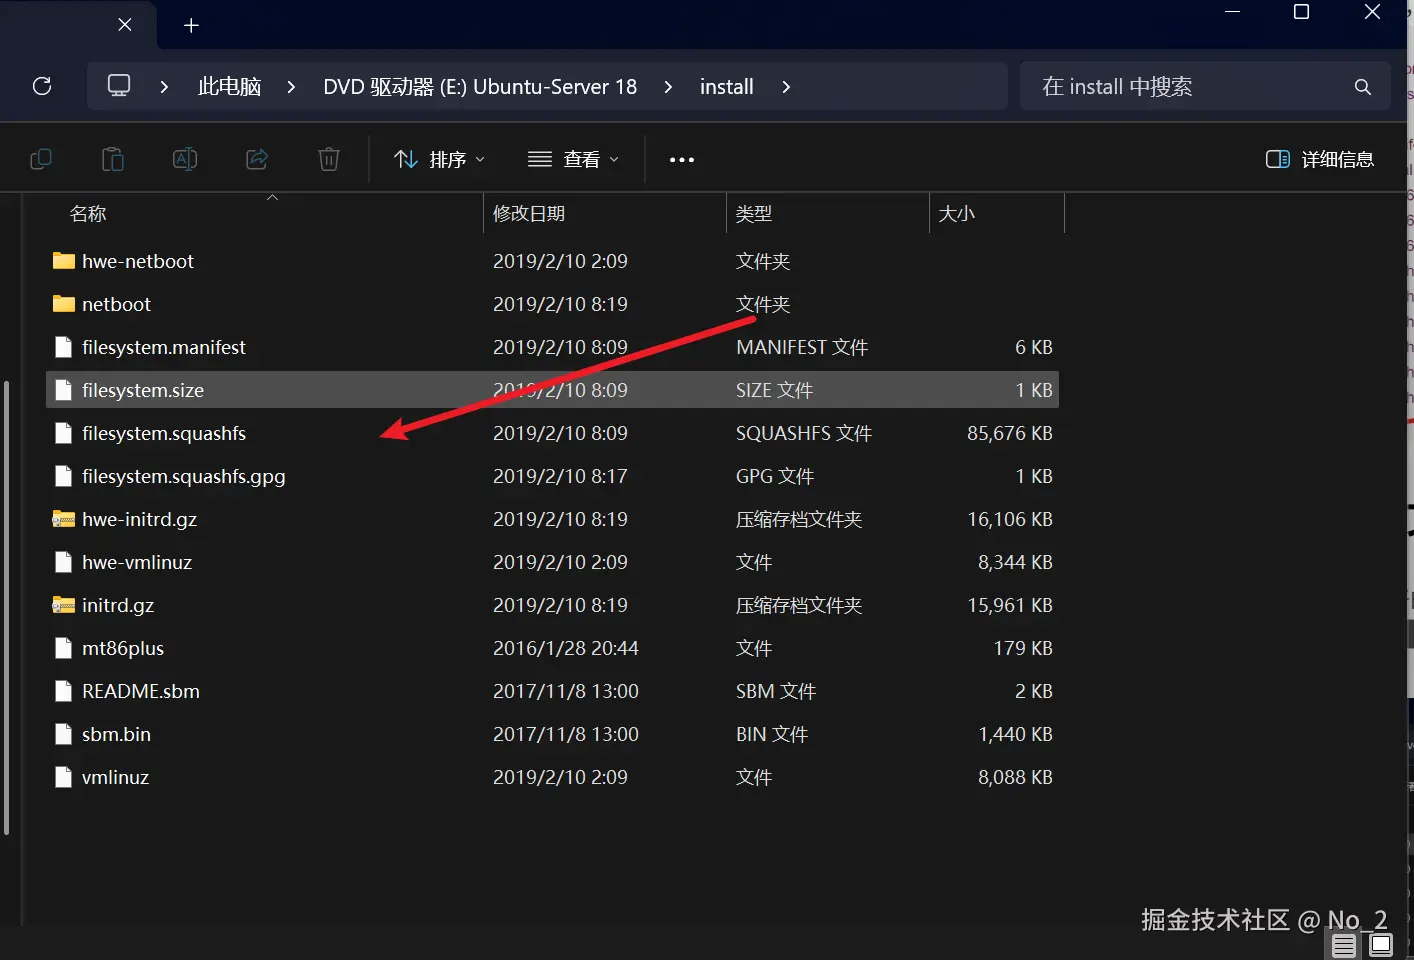Screen dimensions: 1414x960
Task: Expand the chevron after the DVD drive
Action: click(668, 87)
